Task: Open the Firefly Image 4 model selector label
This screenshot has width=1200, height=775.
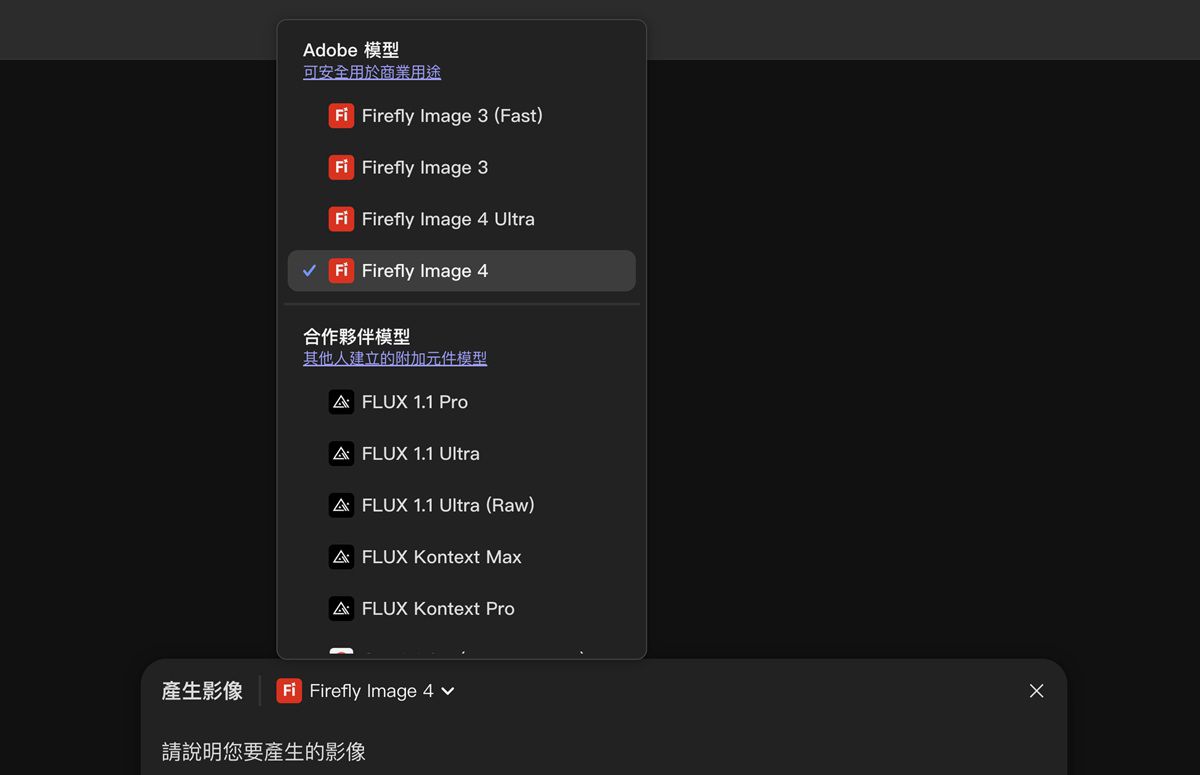Action: click(x=371, y=691)
